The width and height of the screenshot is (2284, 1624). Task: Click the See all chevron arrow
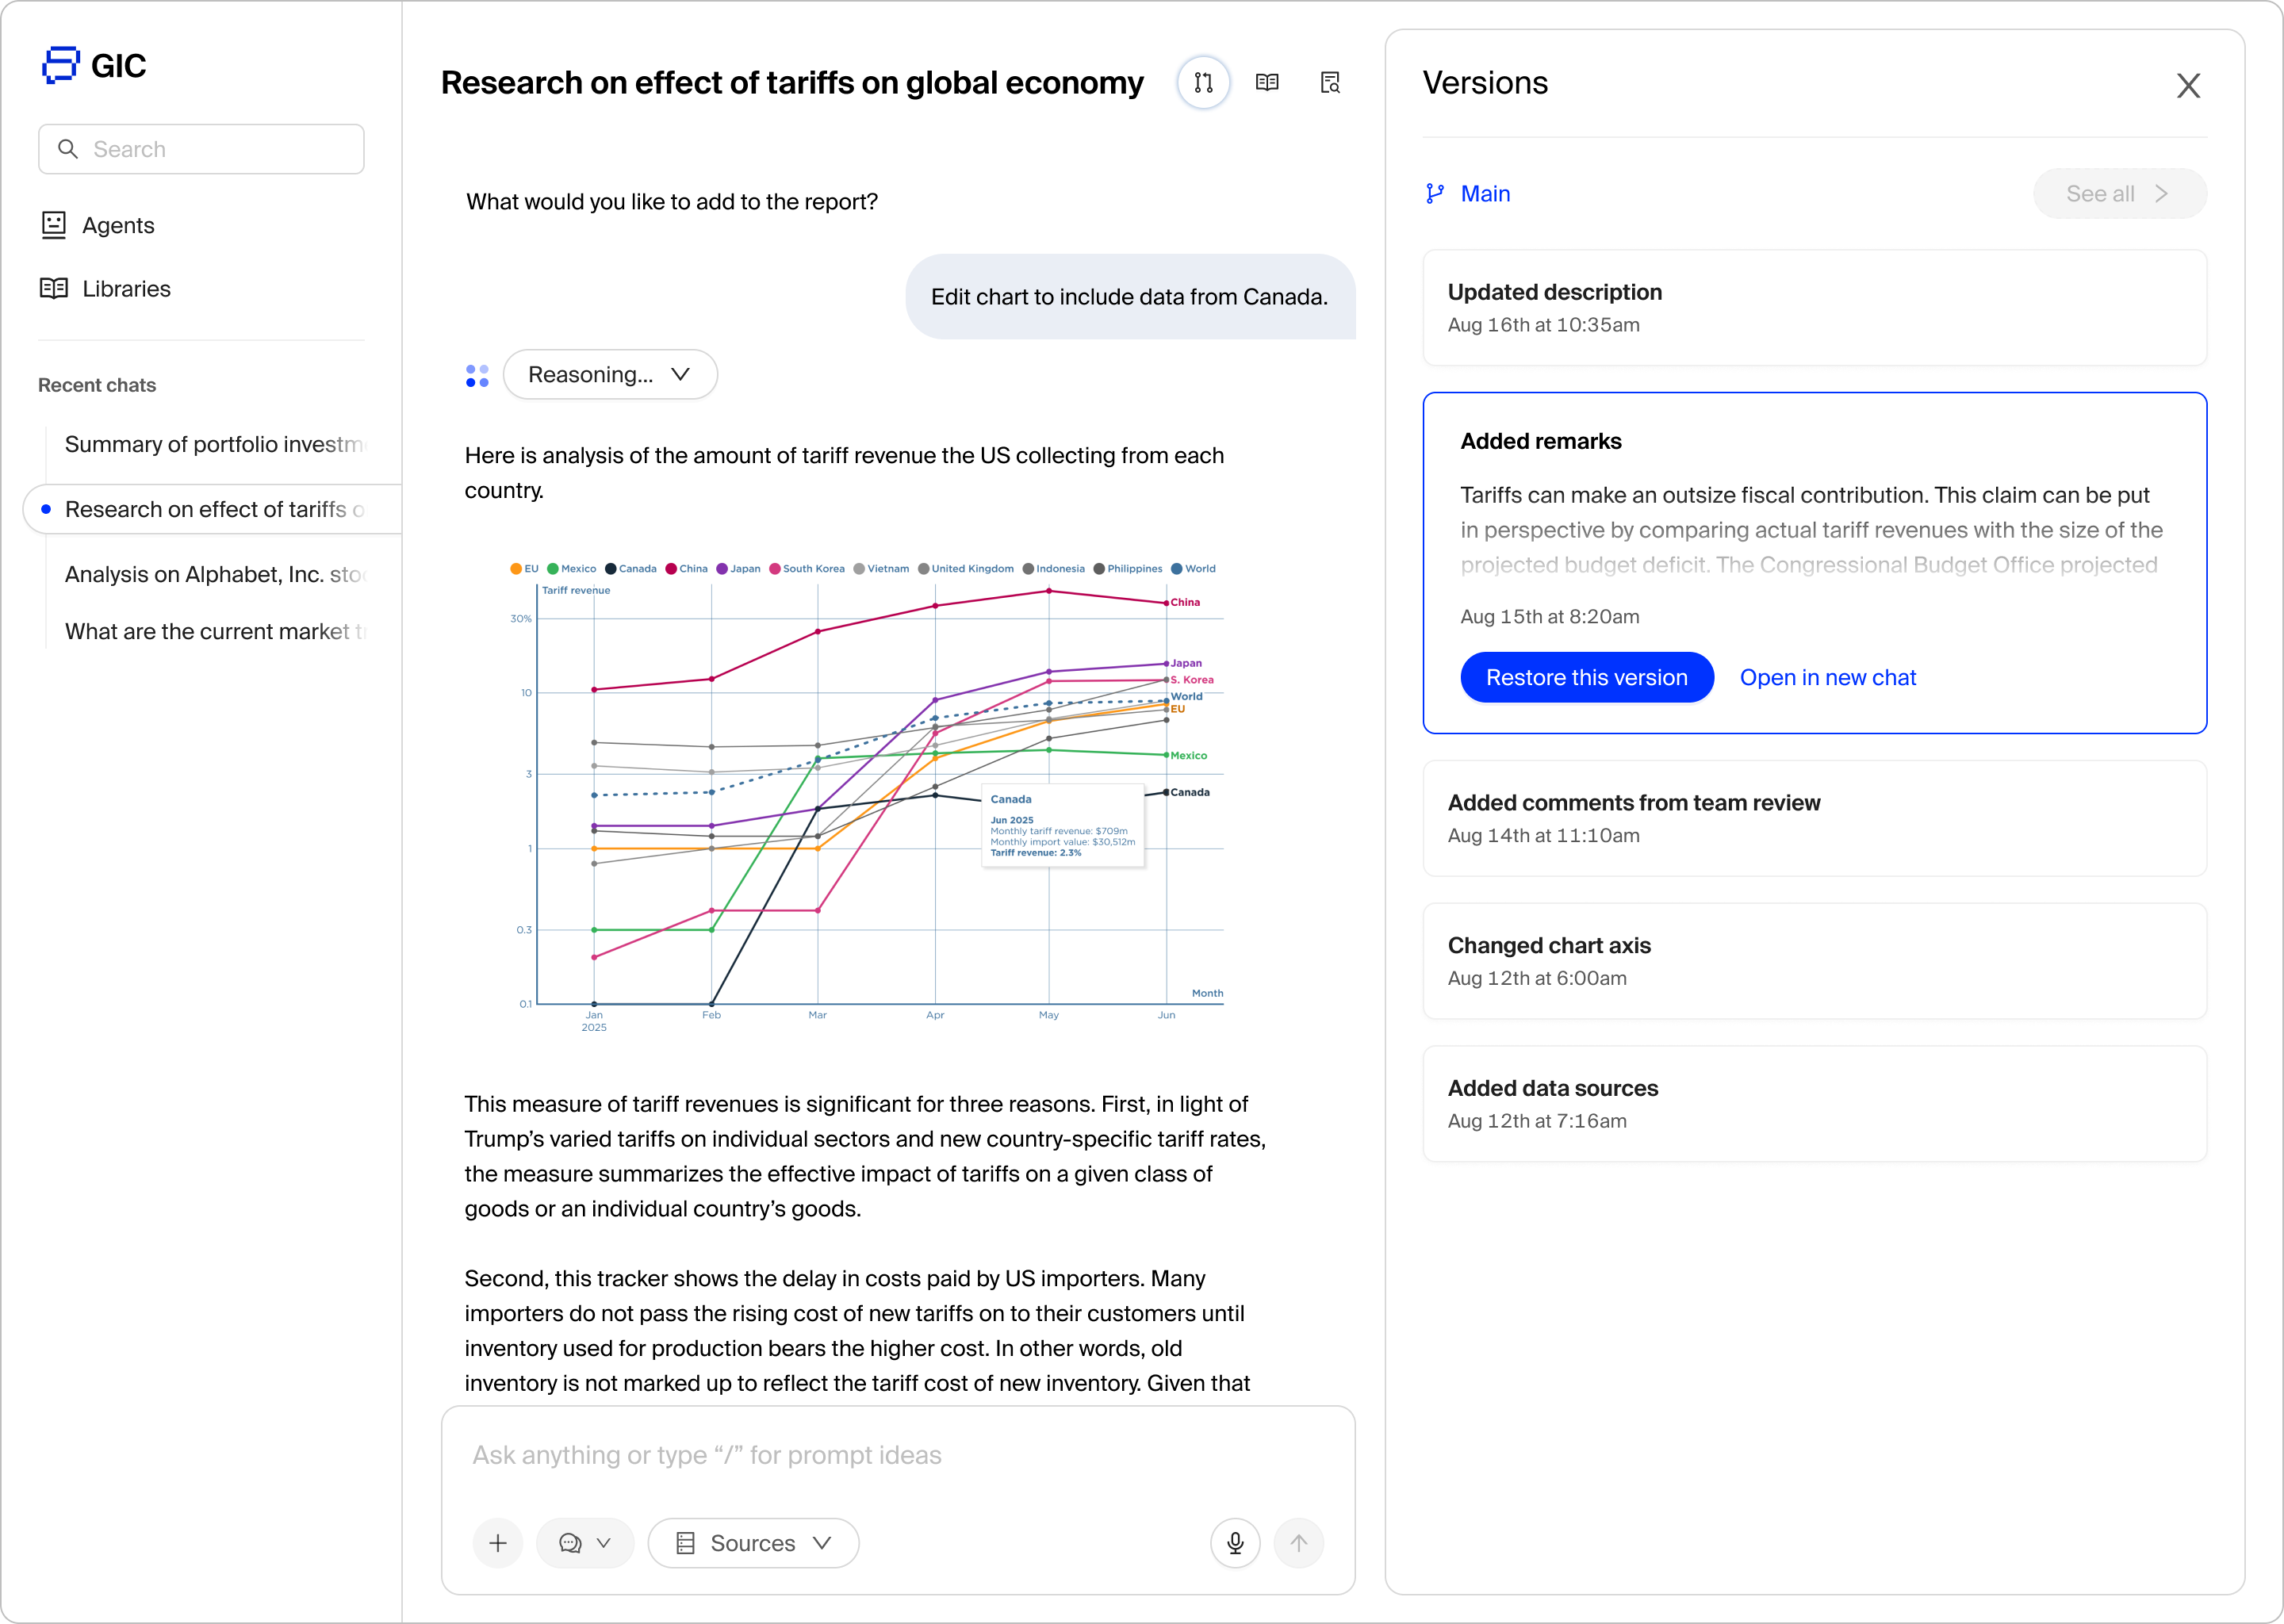[2163, 194]
